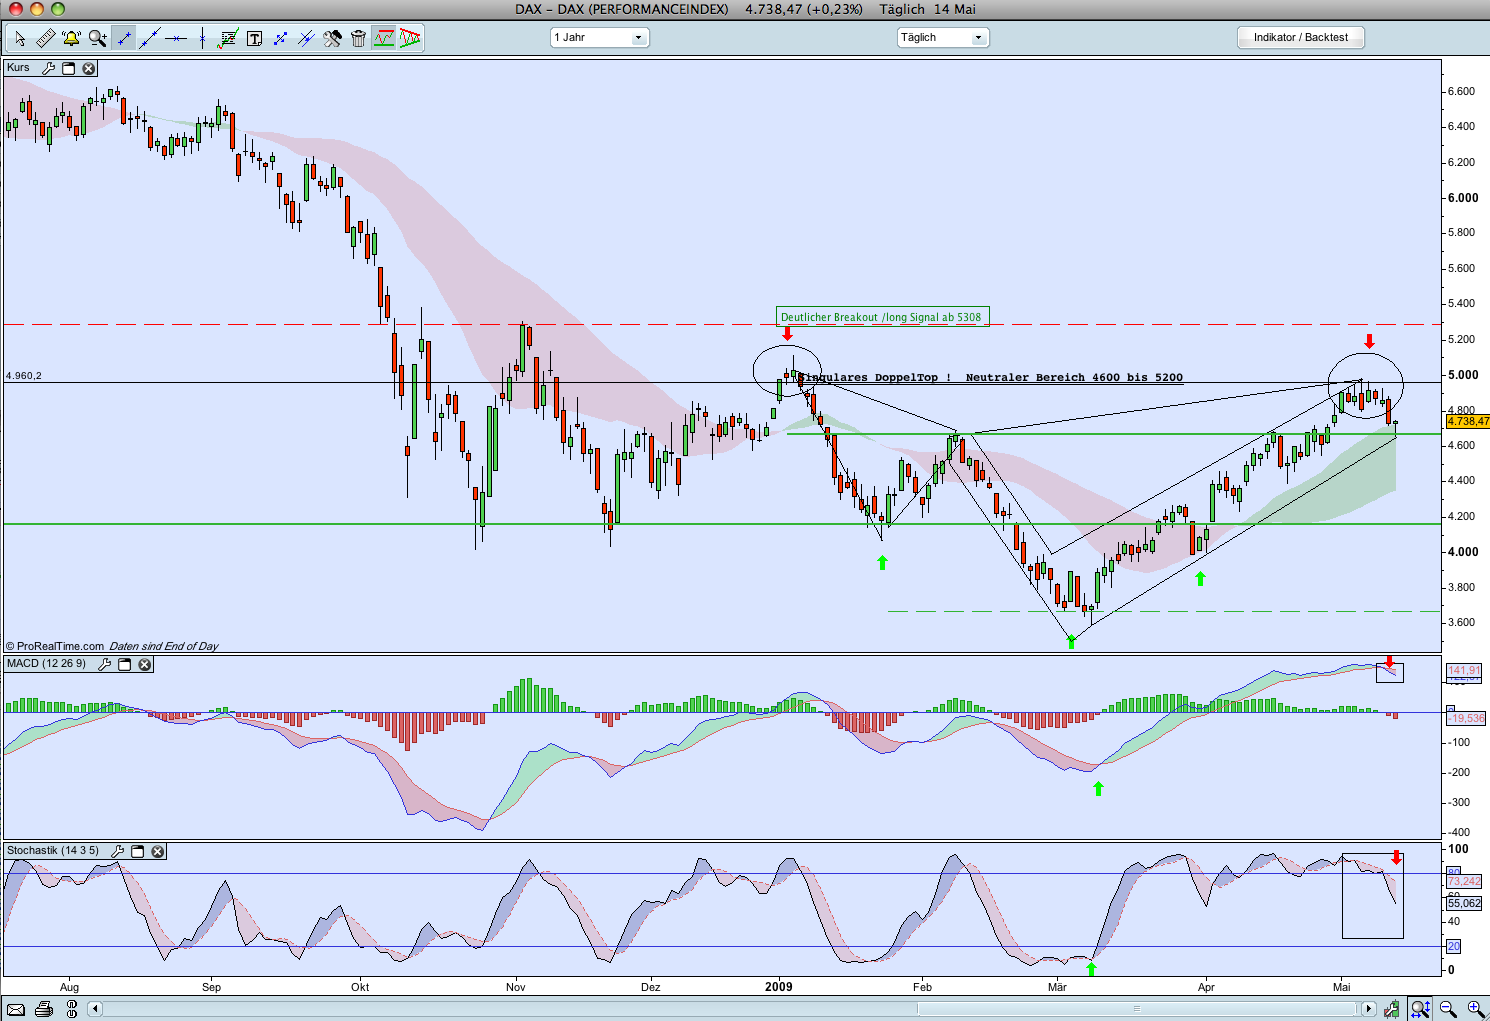
Task: Close the Stochastik indicator panel
Action: [158, 851]
